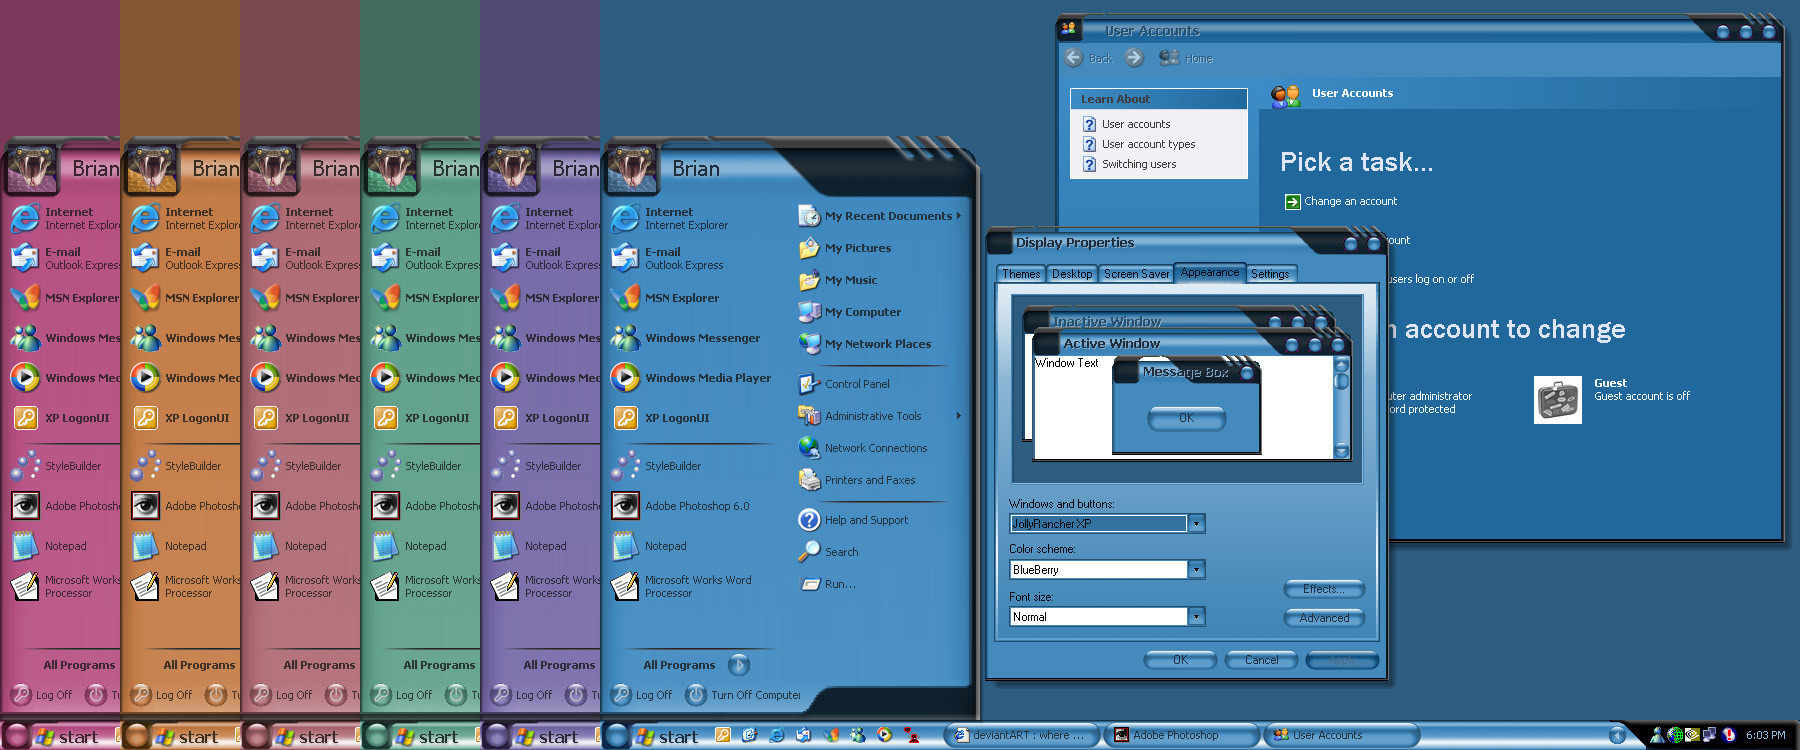
Task: Open My Music folder
Action: pos(838,280)
